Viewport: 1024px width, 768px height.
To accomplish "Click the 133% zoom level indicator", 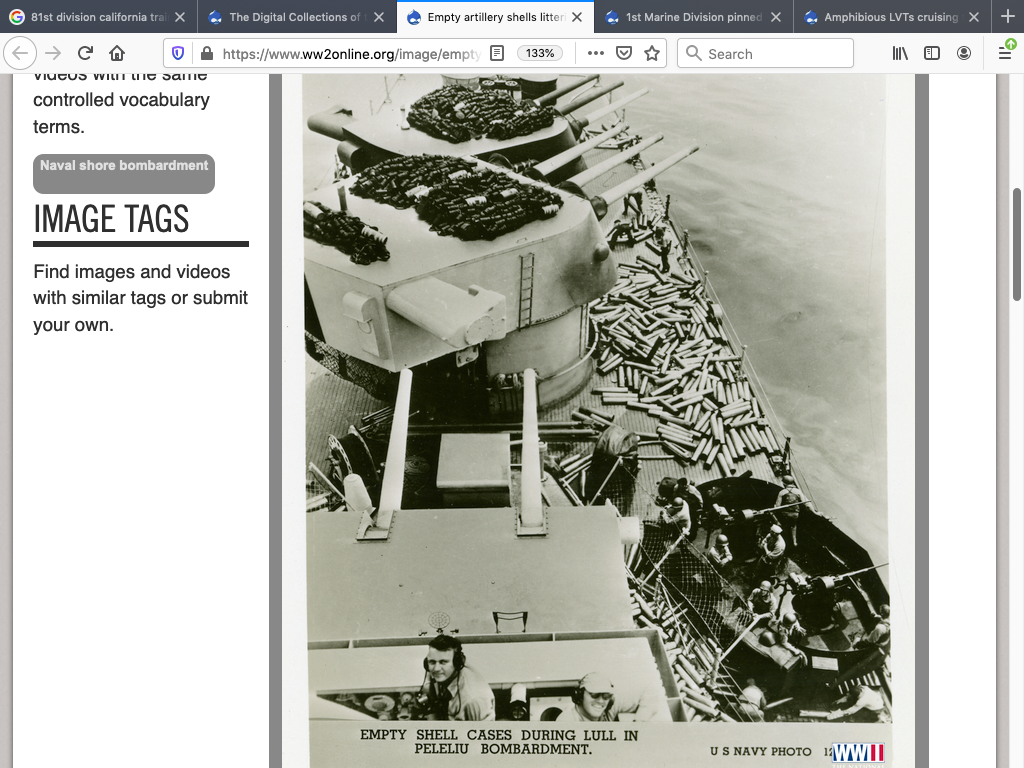I will pyautogui.click(x=540, y=54).
